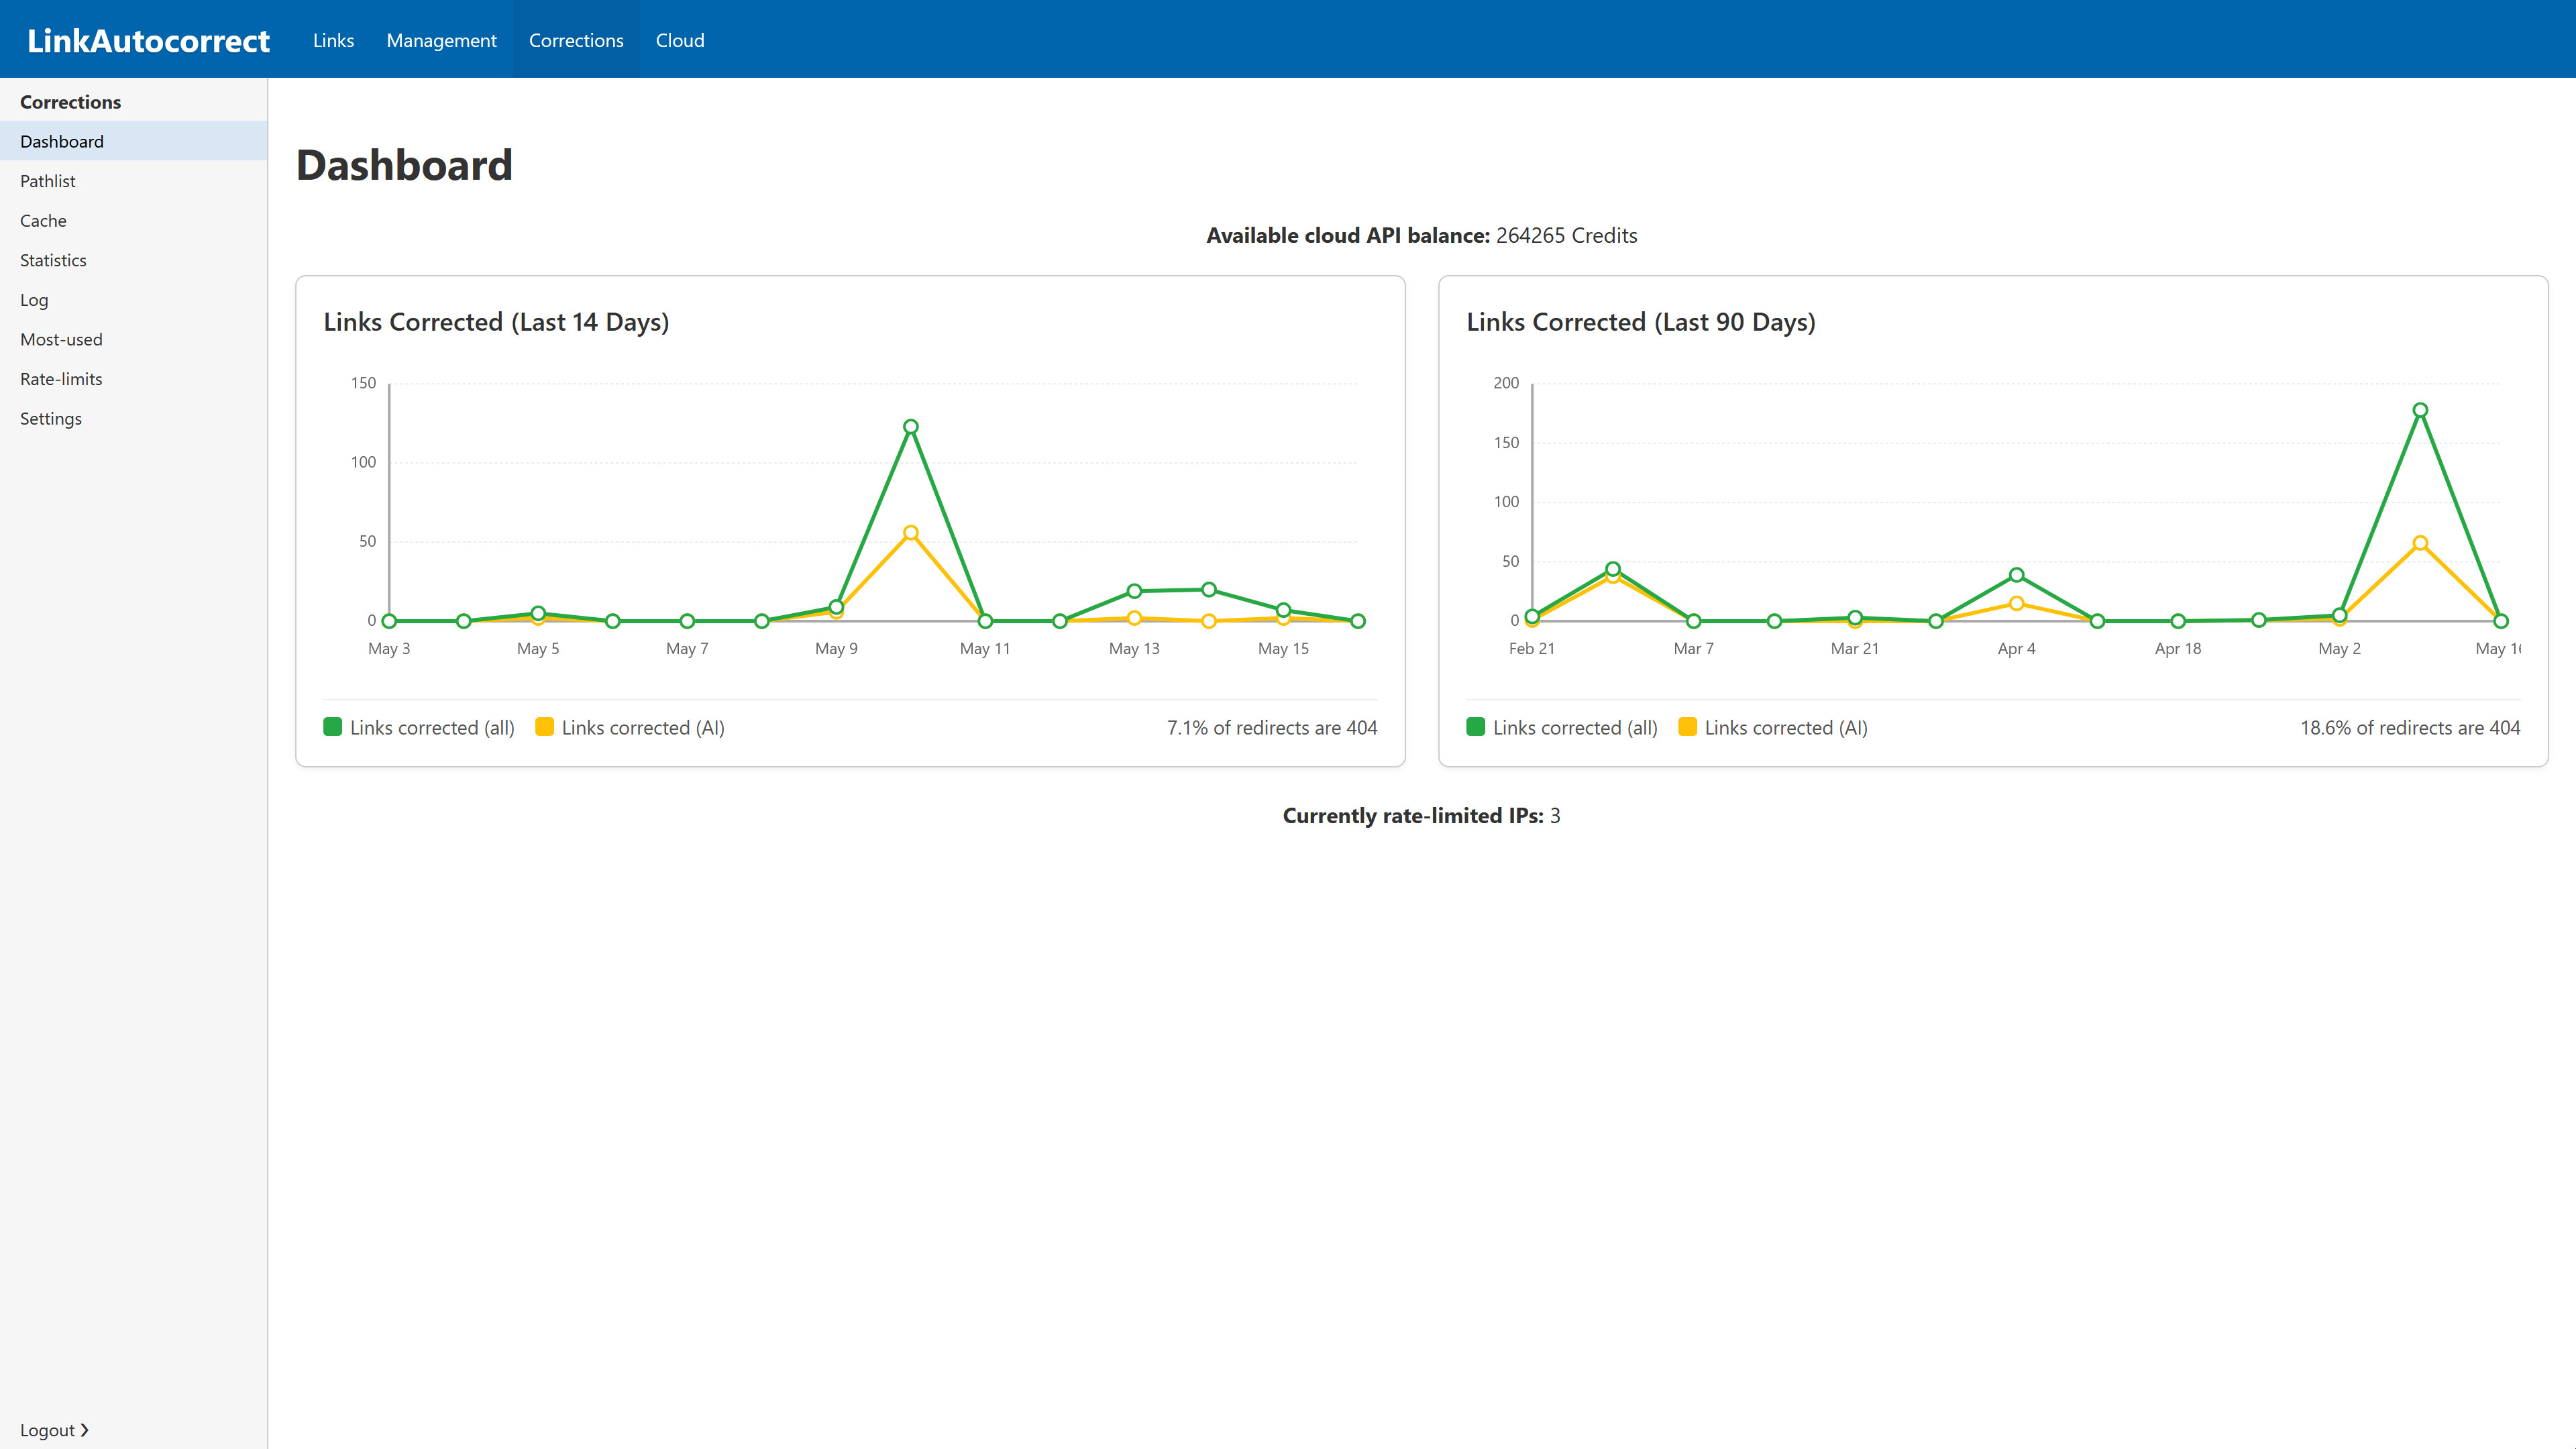This screenshot has height=1449, width=2576.
Task: Click the LinkAutocorrect logo
Action: [x=148, y=40]
